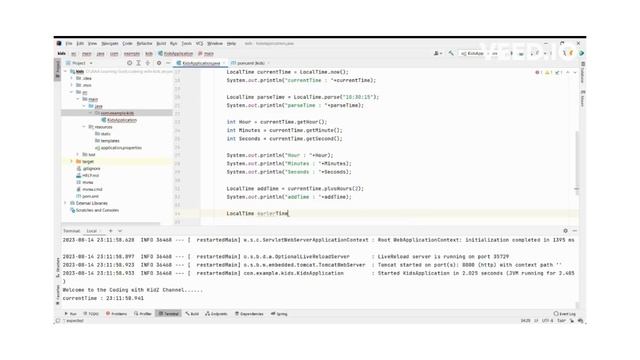Select the com.example.kids package
Screen dimensions: 640x360
click(x=117, y=113)
